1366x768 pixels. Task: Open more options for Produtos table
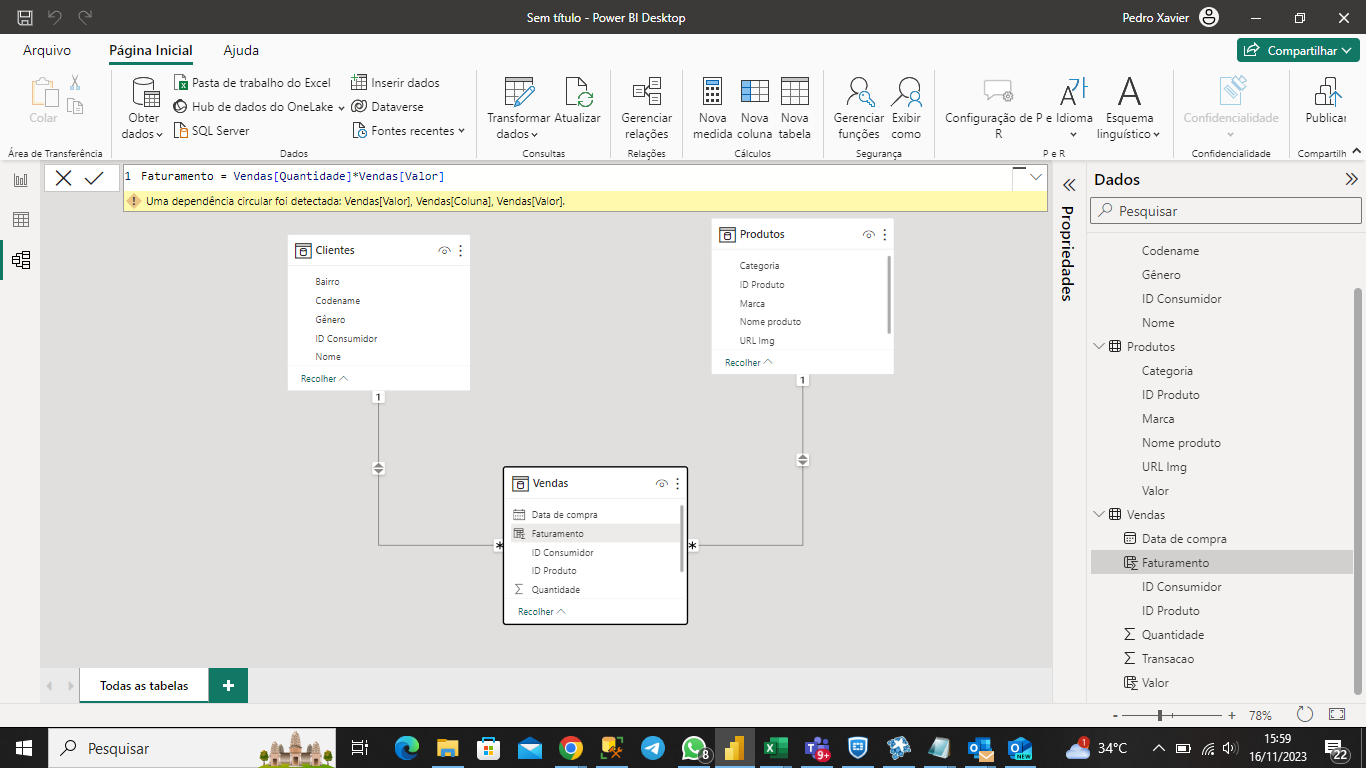pyautogui.click(x=884, y=235)
